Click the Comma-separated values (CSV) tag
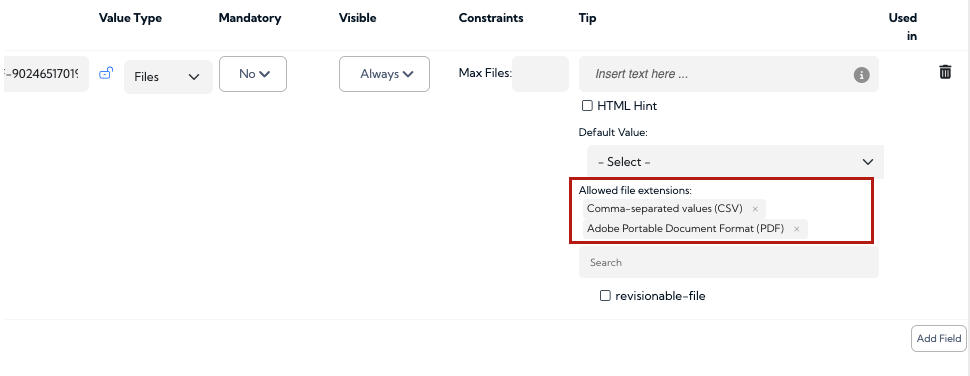Screen dimensions: 970x376 (664, 208)
